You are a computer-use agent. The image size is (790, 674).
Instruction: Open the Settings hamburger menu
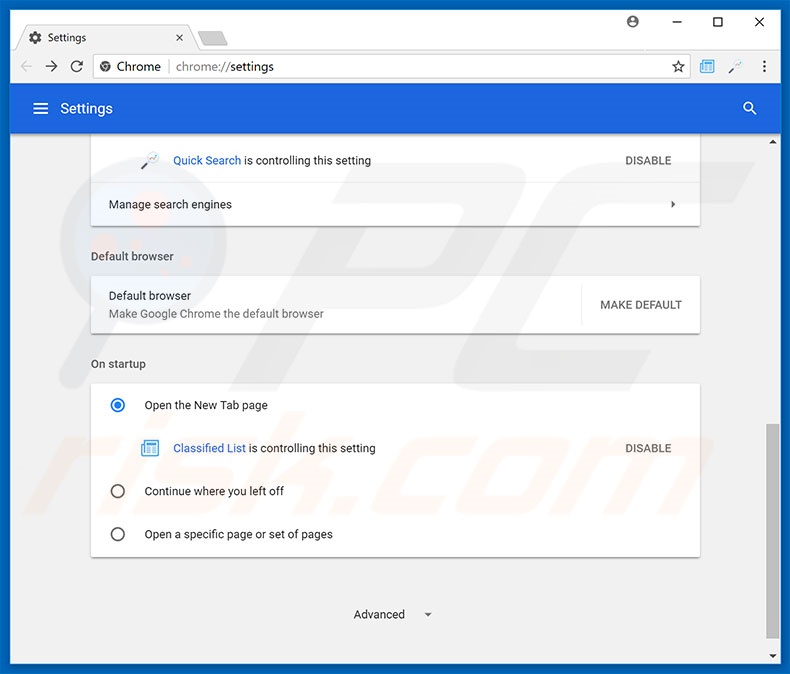point(41,108)
